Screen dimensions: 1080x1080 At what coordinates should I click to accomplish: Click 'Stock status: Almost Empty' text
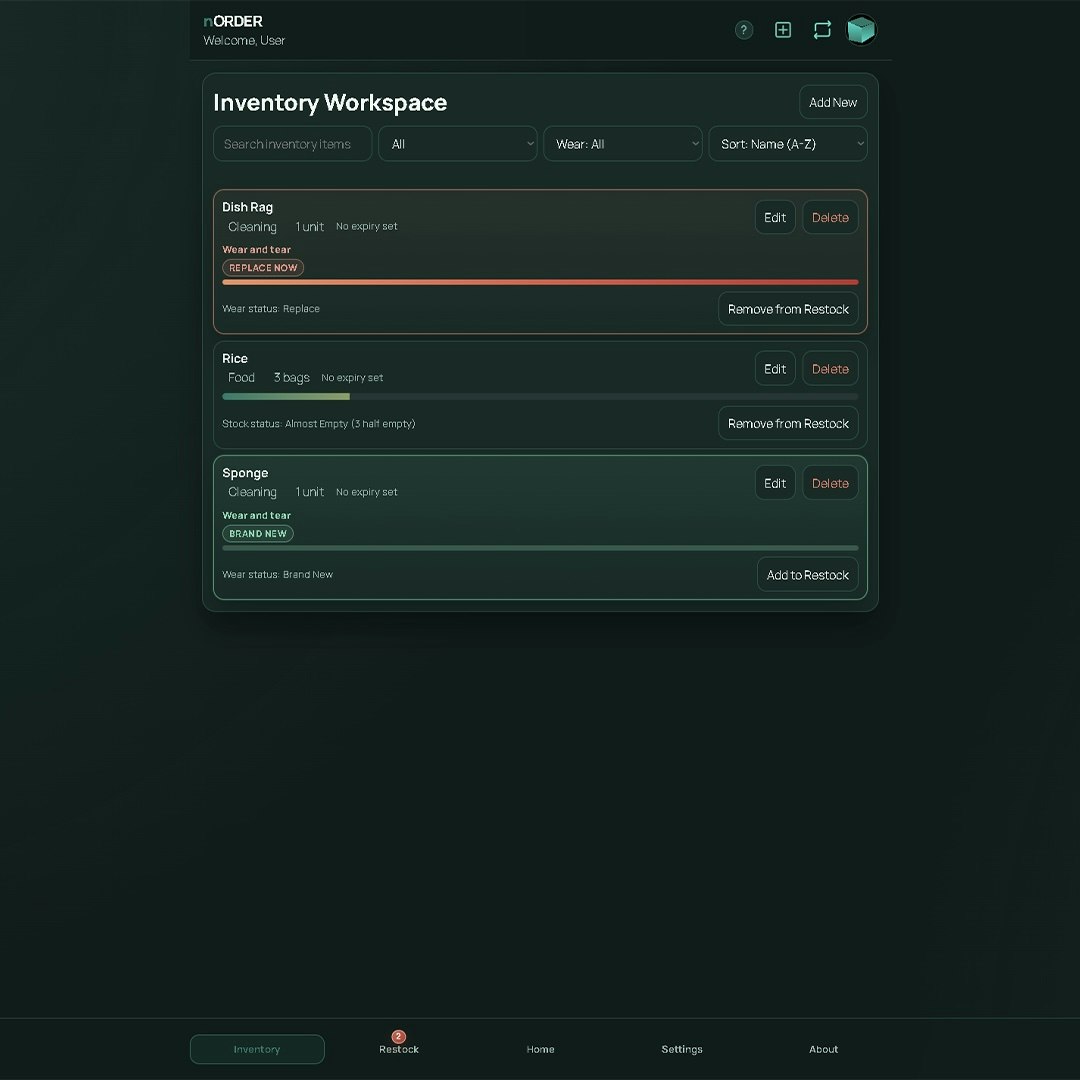(318, 424)
